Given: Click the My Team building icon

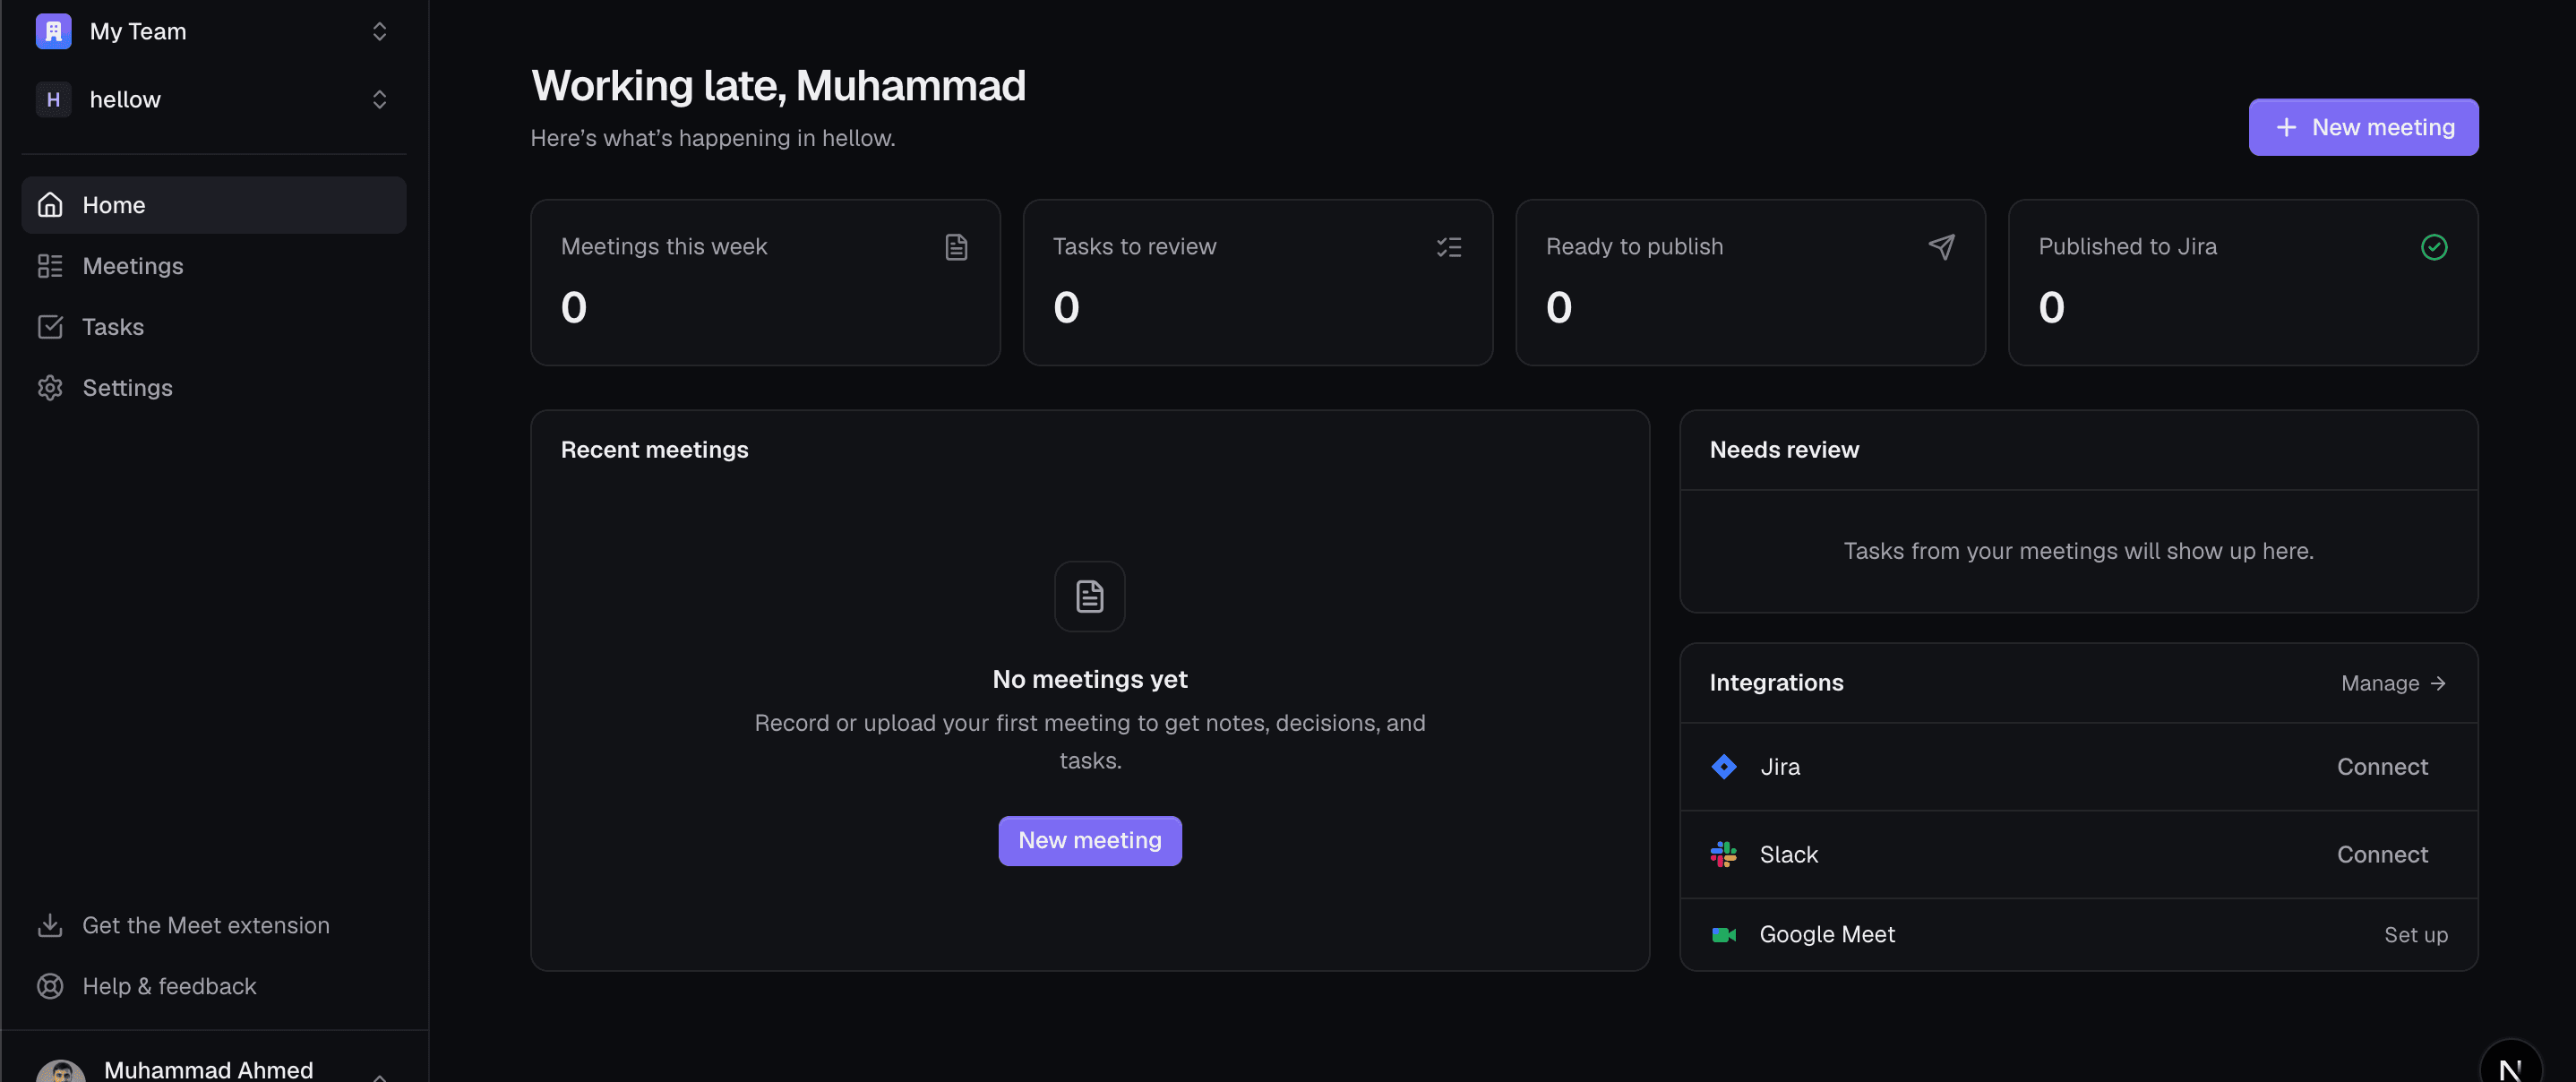Looking at the screenshot, I should point(53,31).
